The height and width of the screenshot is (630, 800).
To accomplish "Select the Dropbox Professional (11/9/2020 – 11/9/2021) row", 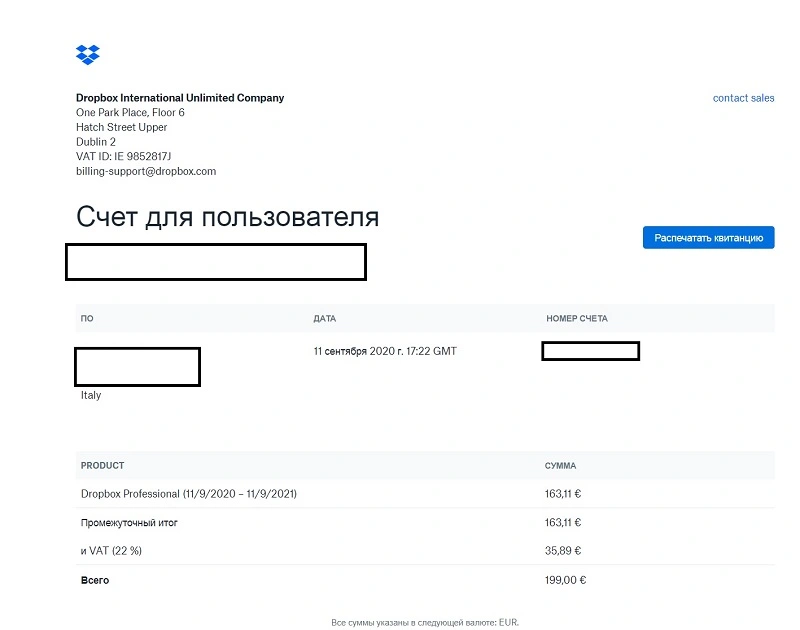I will coord(425,494).
